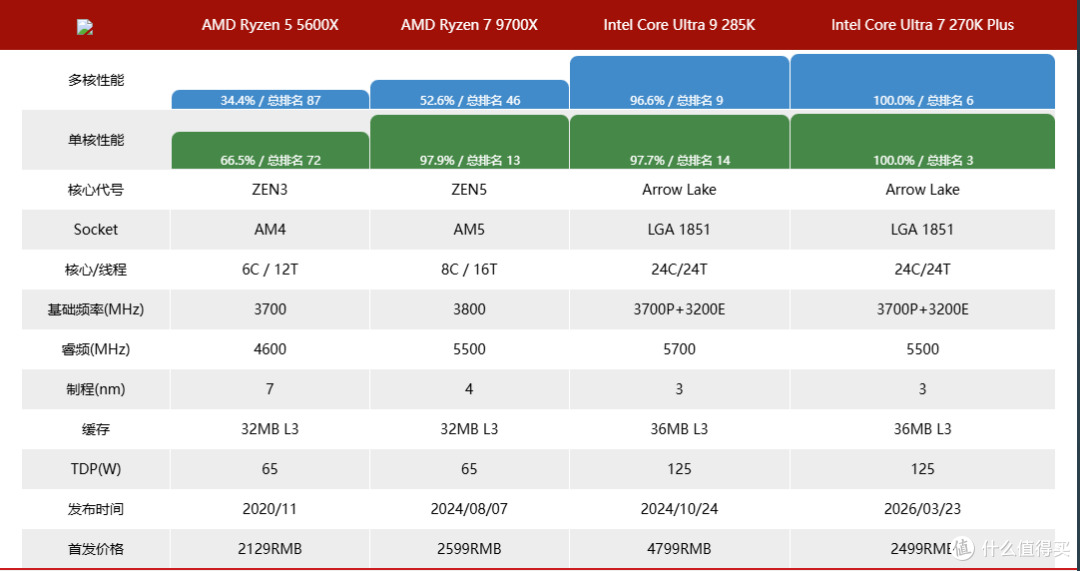Click the 4799RMB launch price
Screen dimensions: 1080x571
pos(679,549)
